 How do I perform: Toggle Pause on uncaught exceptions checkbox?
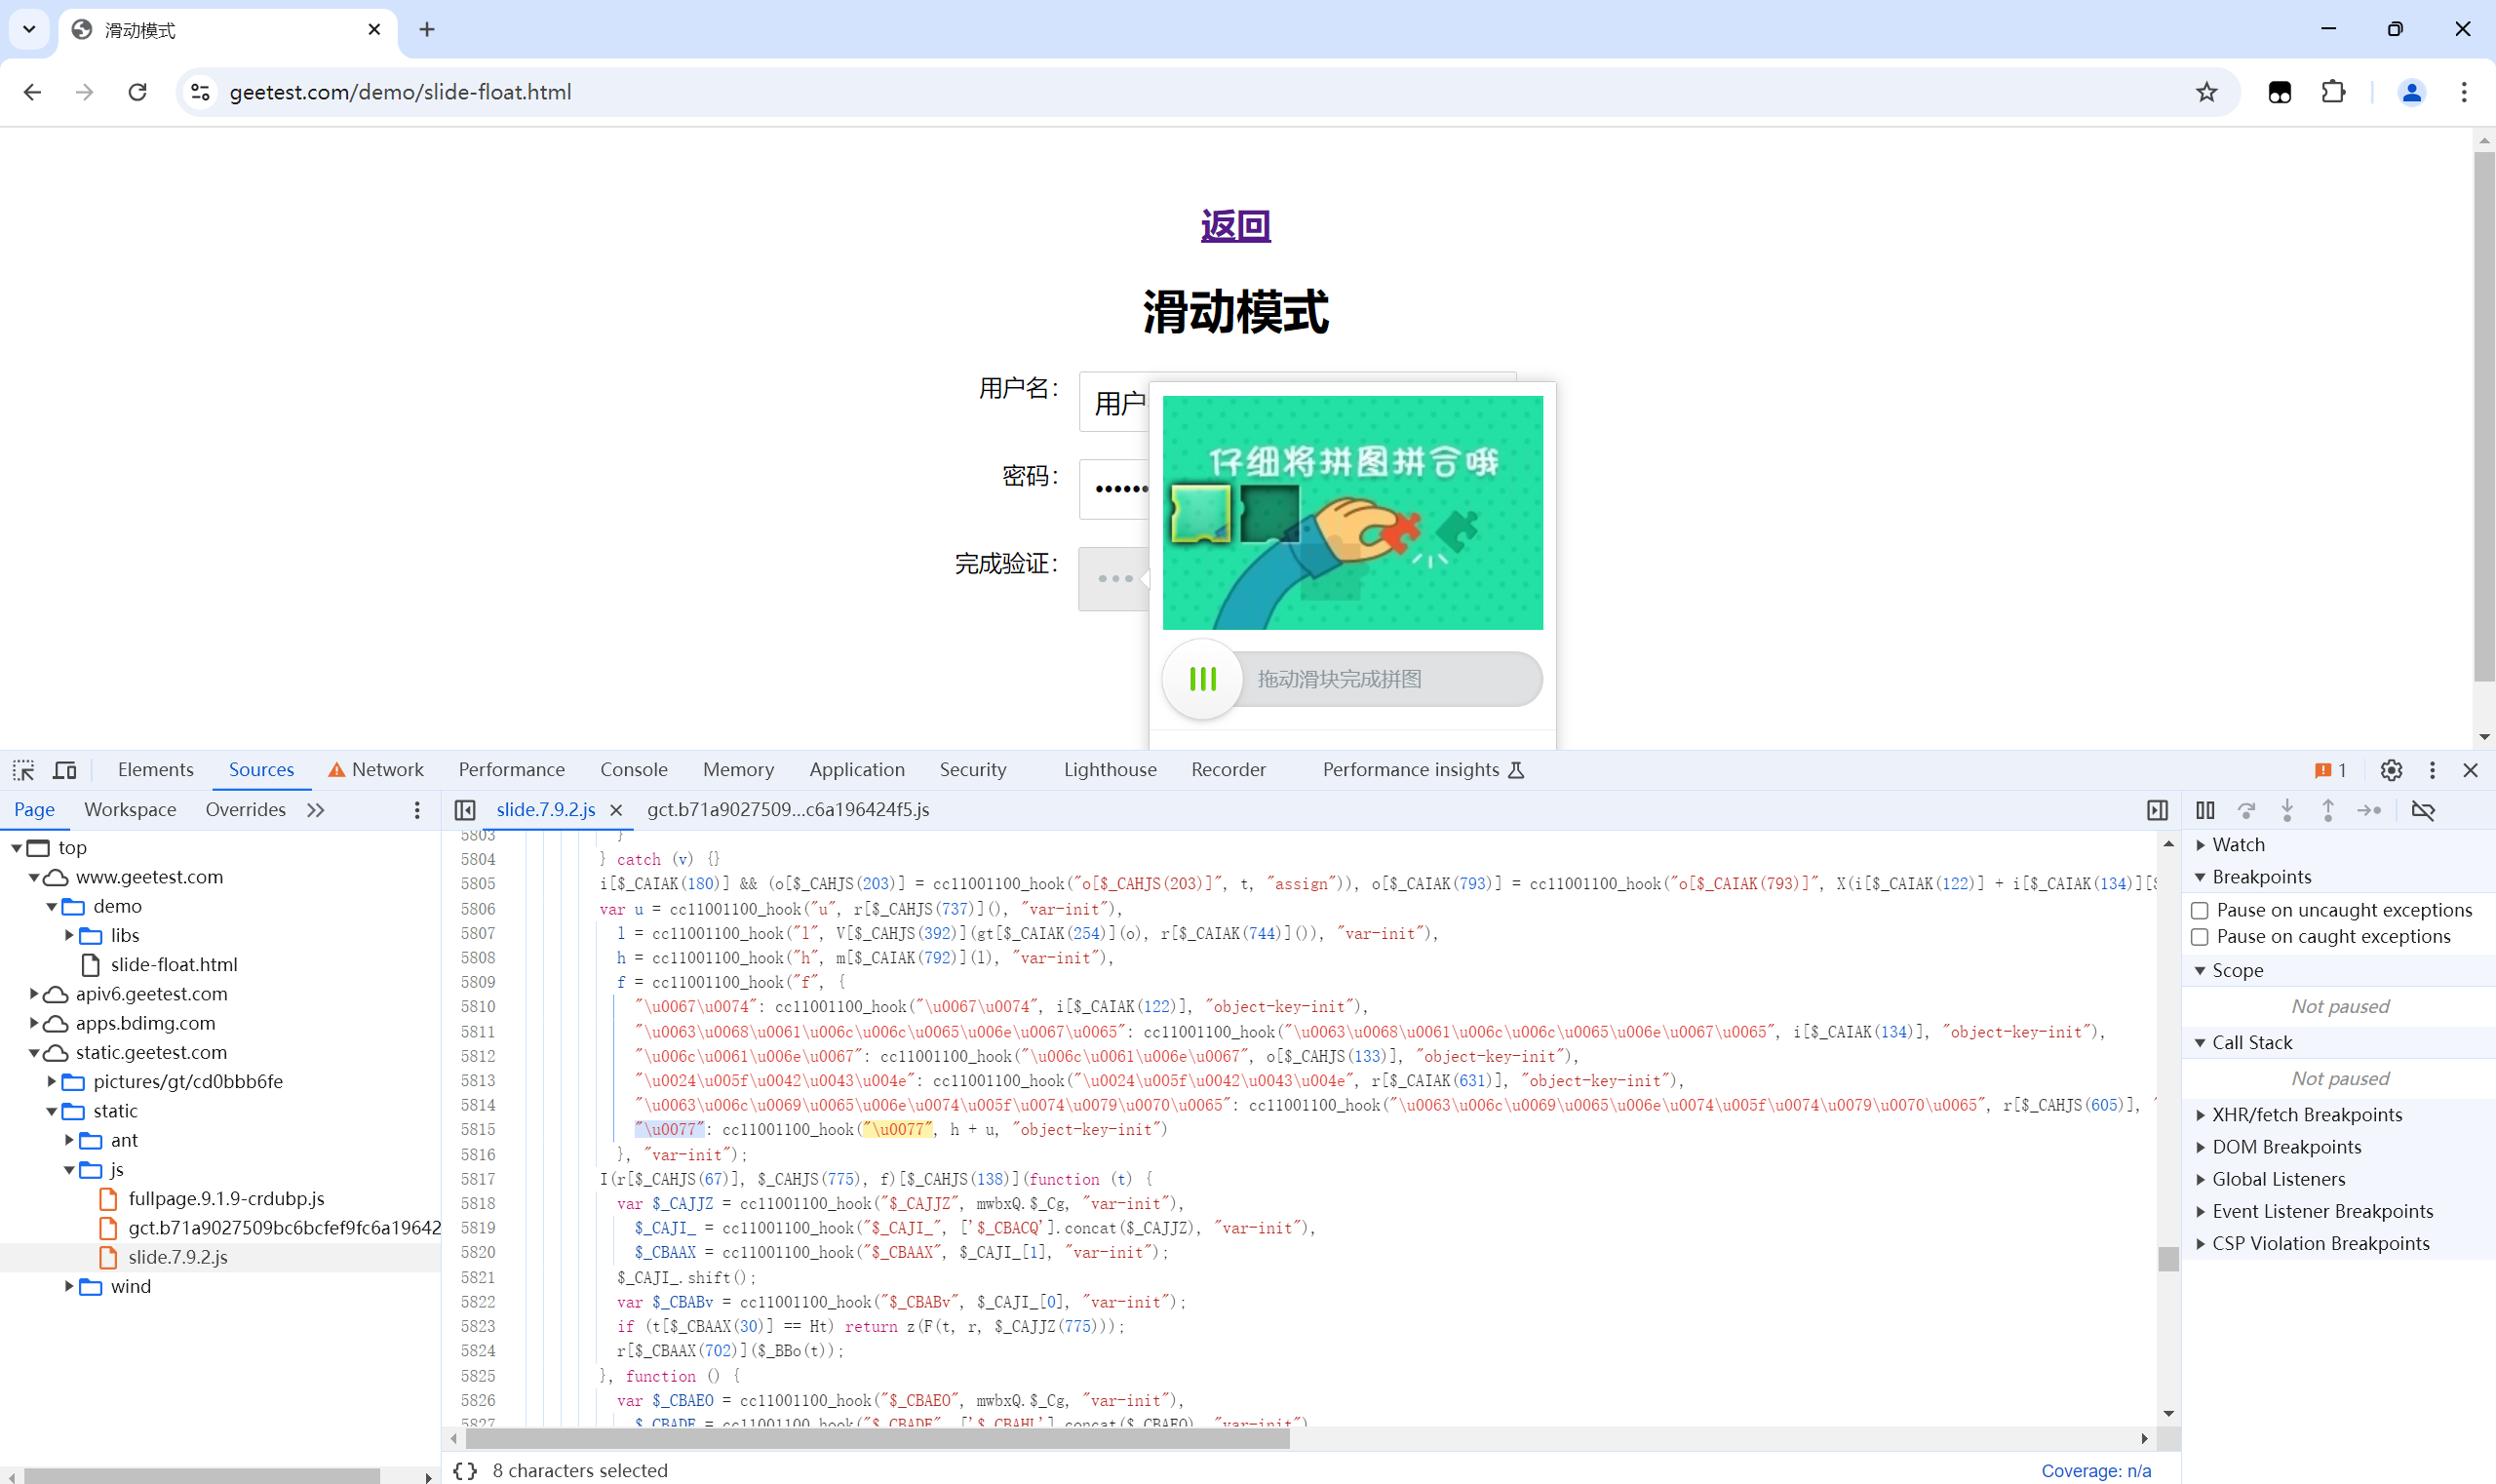[2200, 908]
